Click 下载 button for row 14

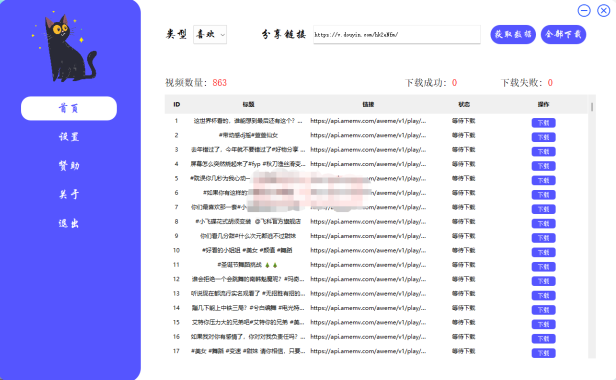[543, 310]
